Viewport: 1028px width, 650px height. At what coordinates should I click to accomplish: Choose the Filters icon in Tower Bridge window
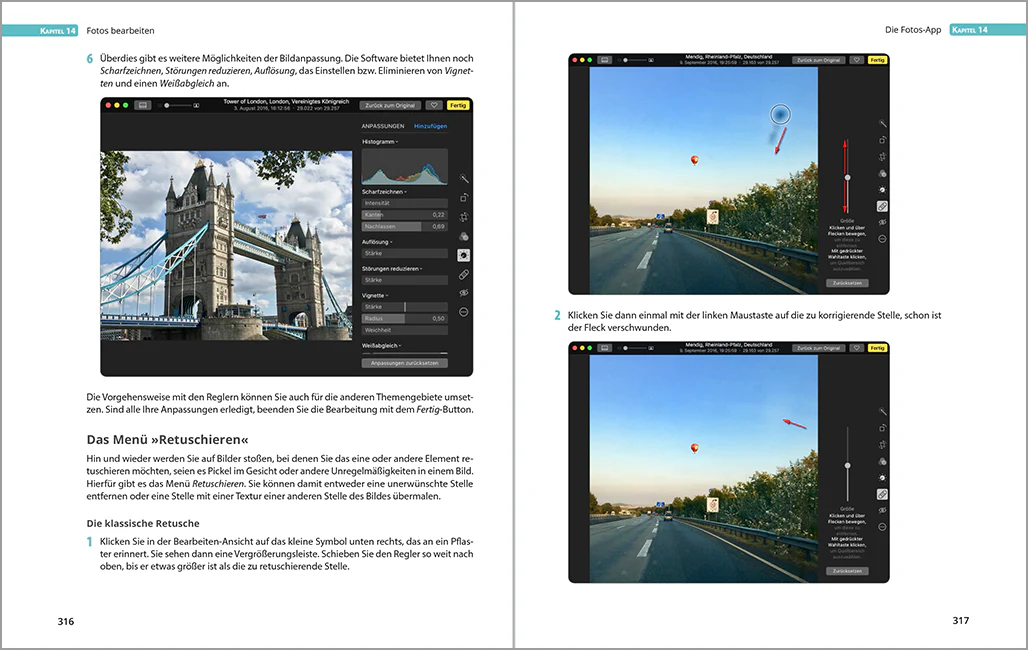click(x=464, y=236)
